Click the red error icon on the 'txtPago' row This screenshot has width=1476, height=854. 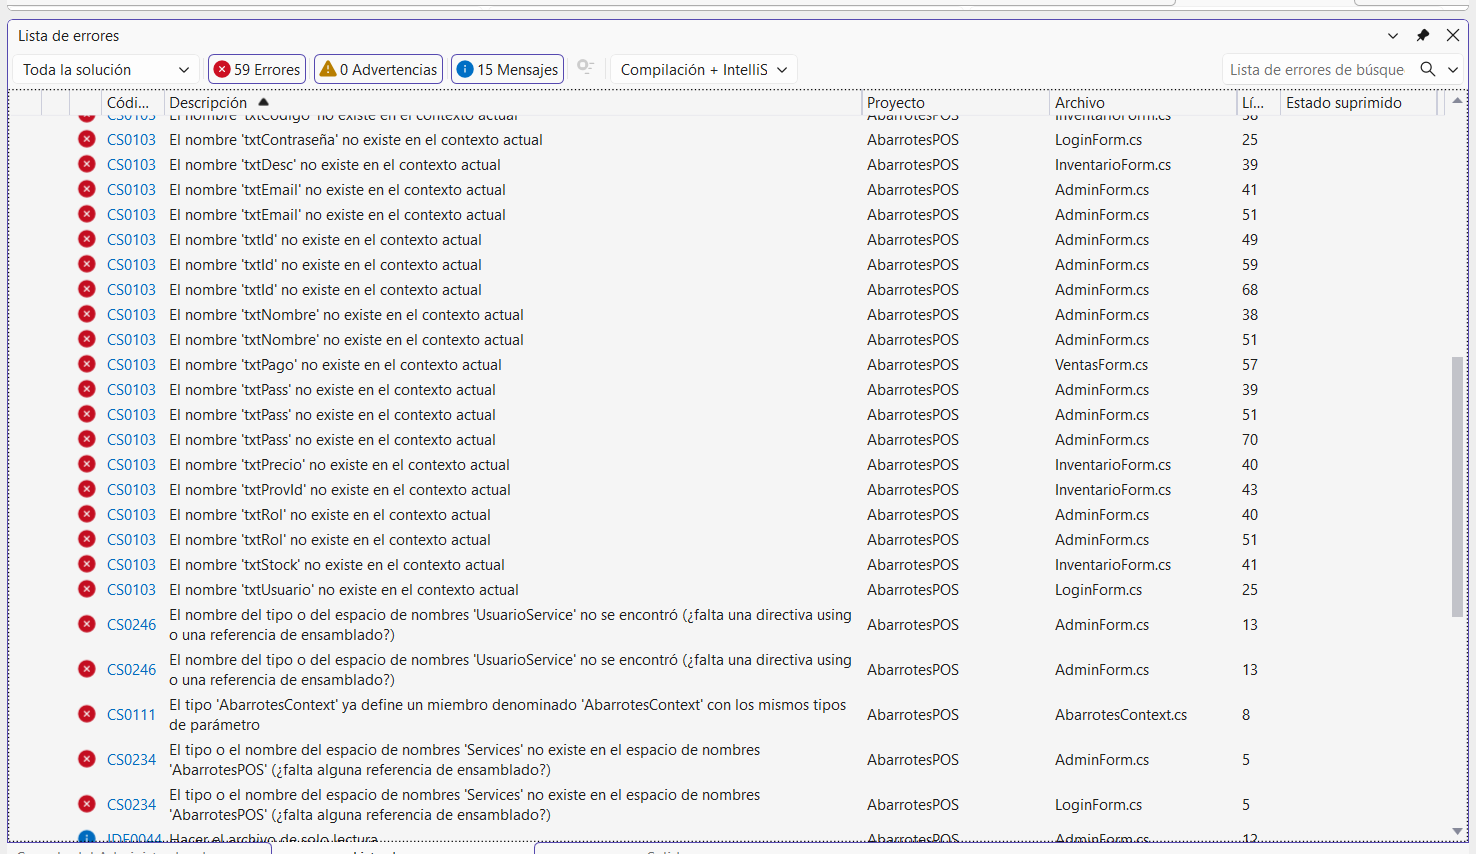click(x=87, y=365)
